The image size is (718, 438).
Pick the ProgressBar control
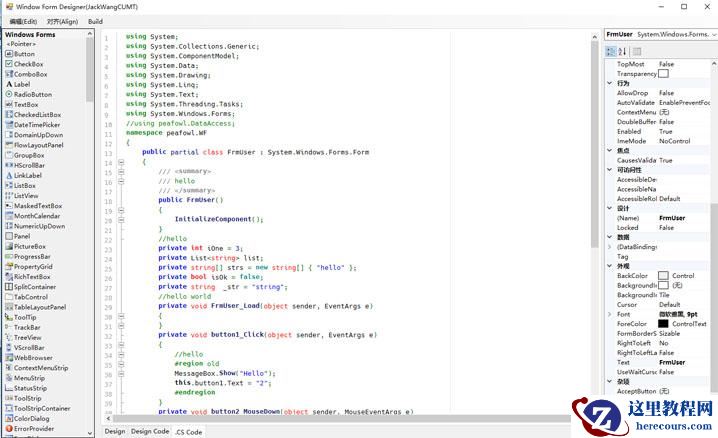click(x=28, y=257)
